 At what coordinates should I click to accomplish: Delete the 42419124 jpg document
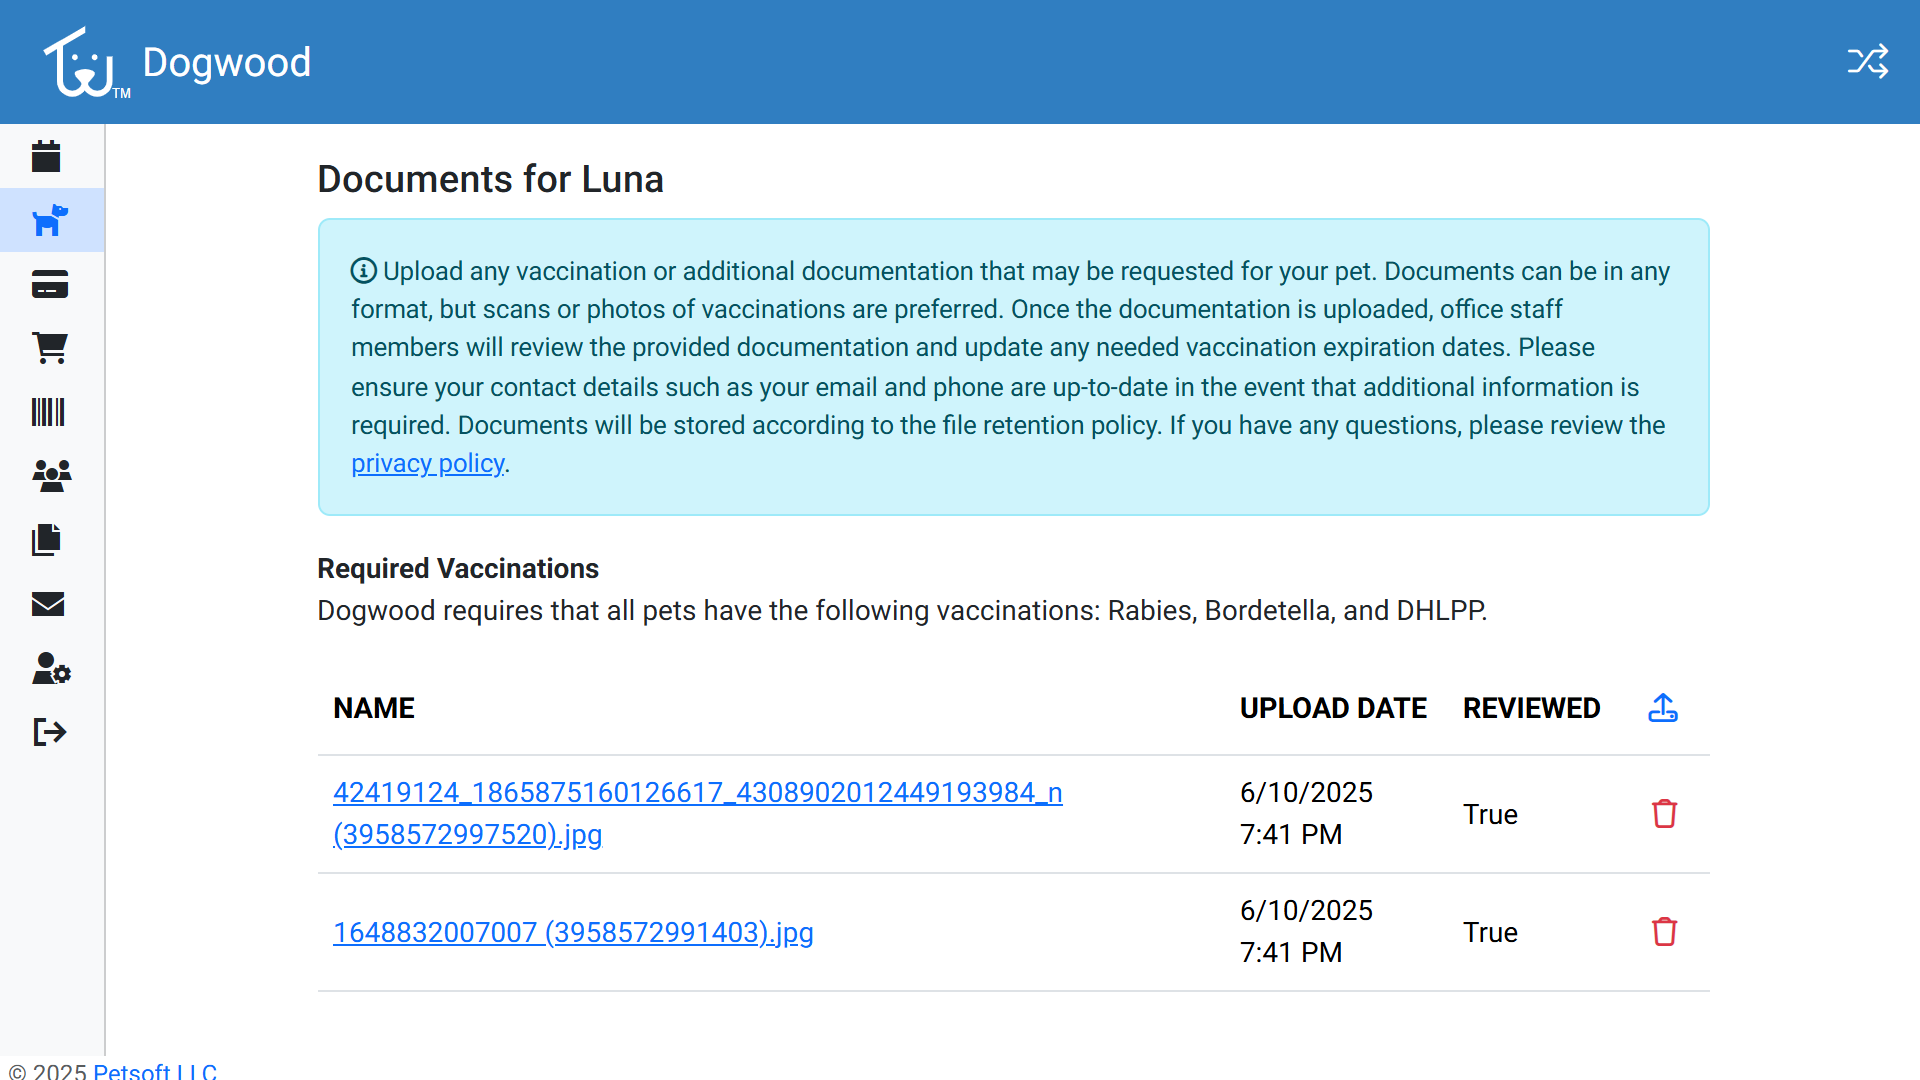coord(1664,814)
